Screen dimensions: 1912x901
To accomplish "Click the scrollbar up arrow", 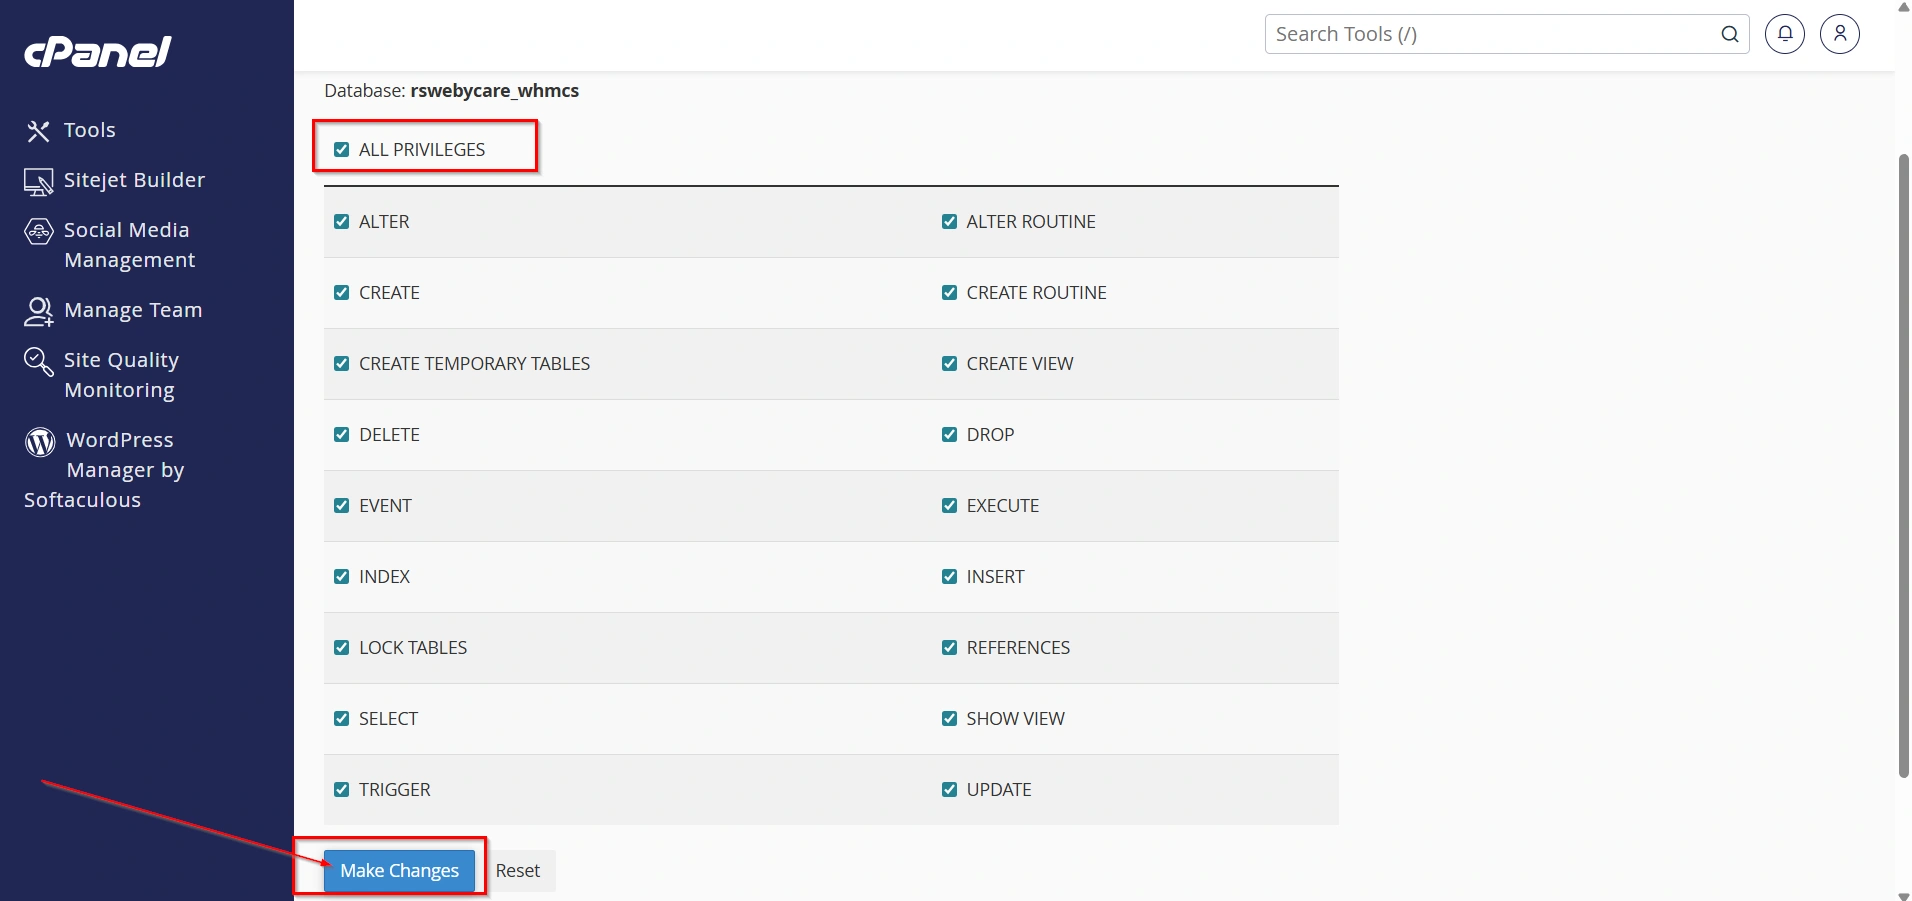I will tap(1904, 6).
